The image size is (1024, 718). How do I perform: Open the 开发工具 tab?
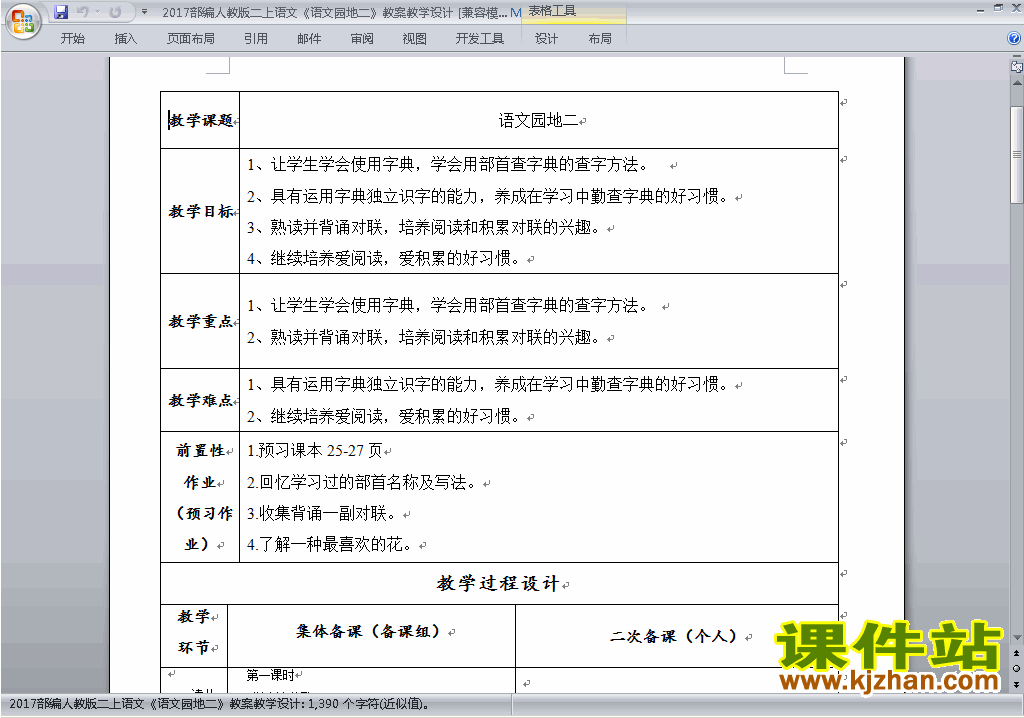click(480, 39)
